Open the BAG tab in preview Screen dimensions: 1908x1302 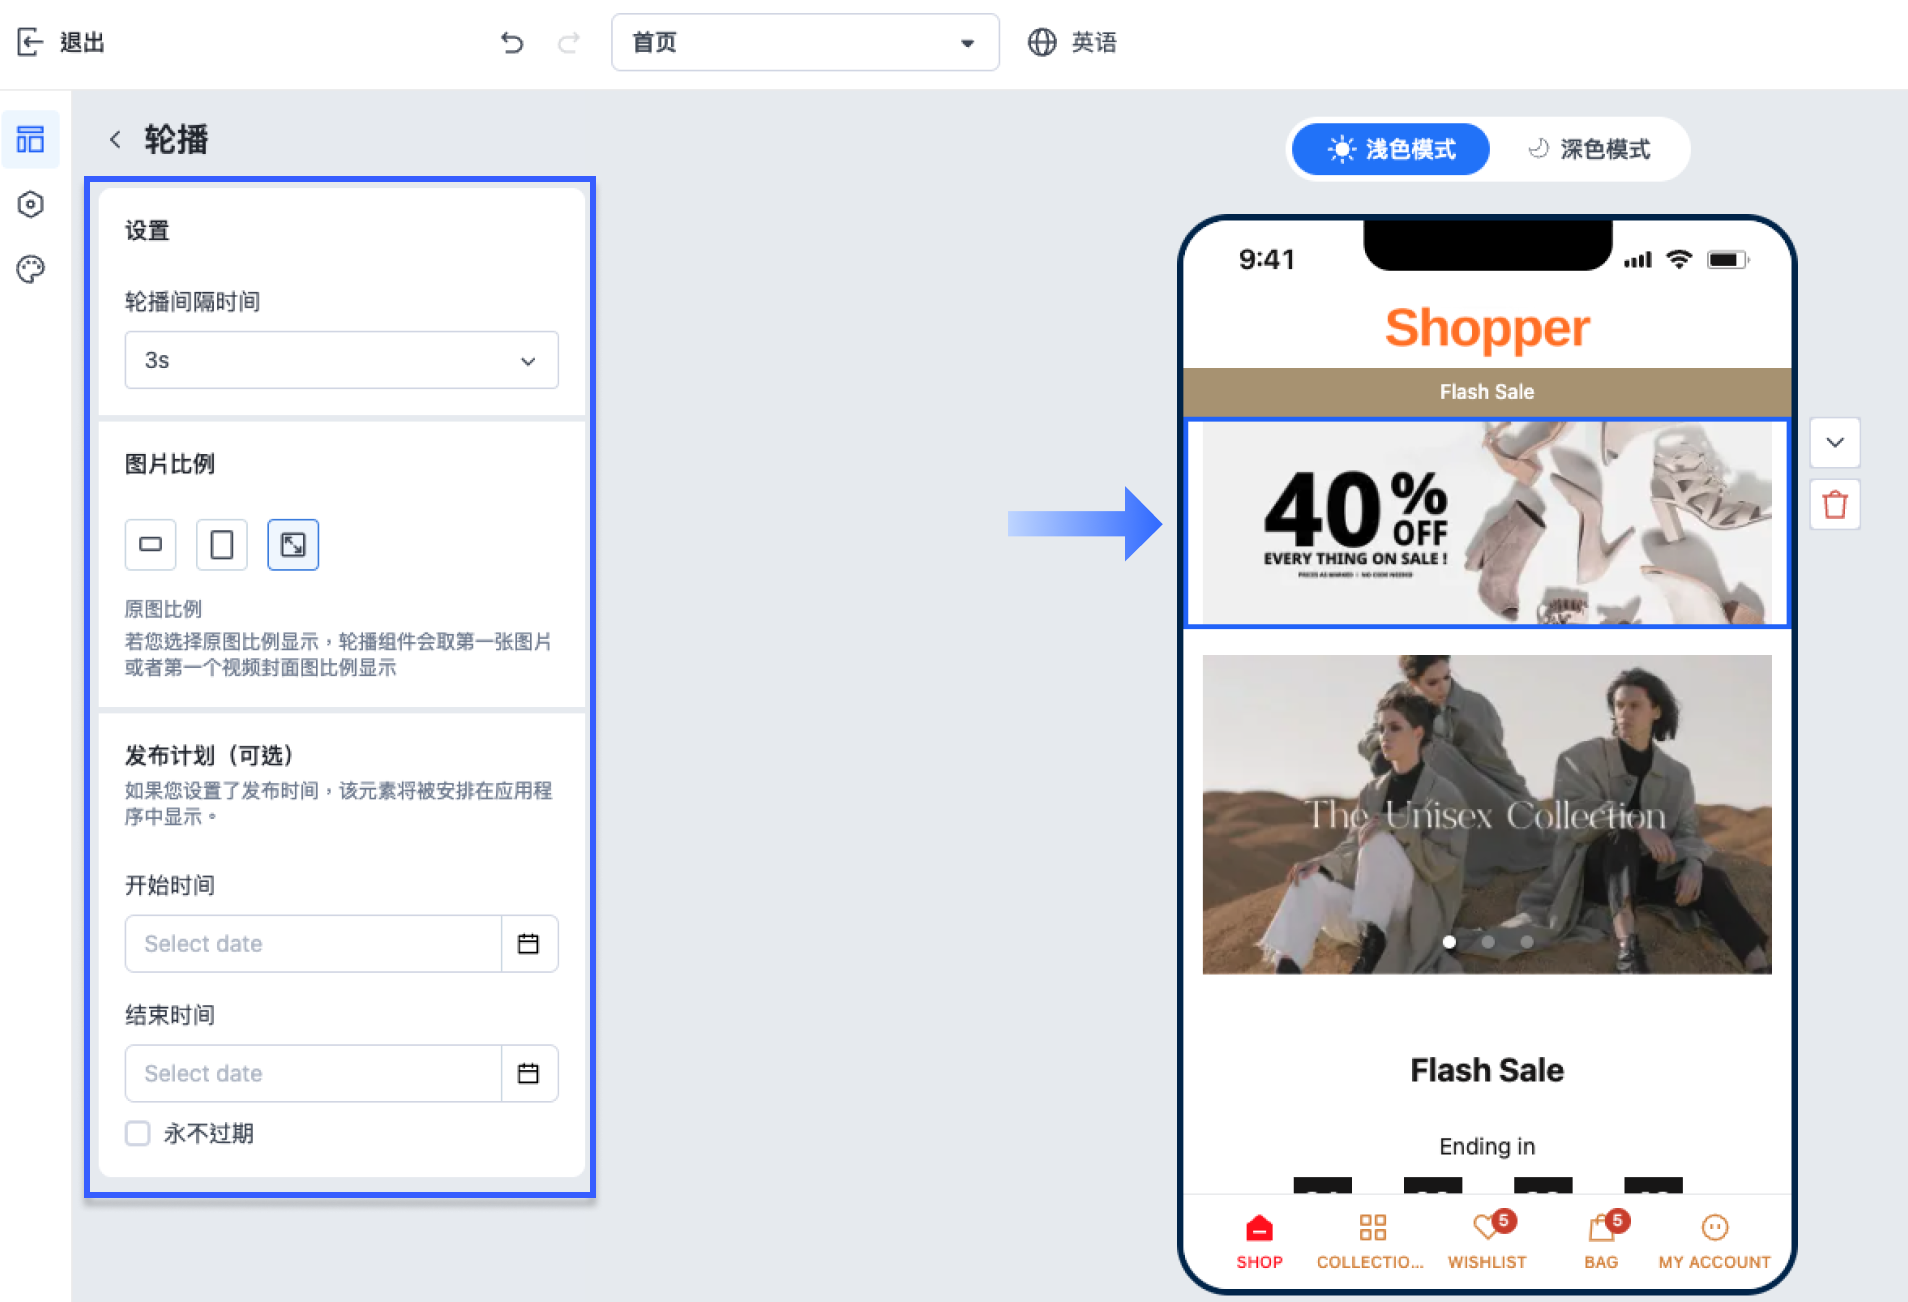pyautogui.click(x=1601, y=1241)
